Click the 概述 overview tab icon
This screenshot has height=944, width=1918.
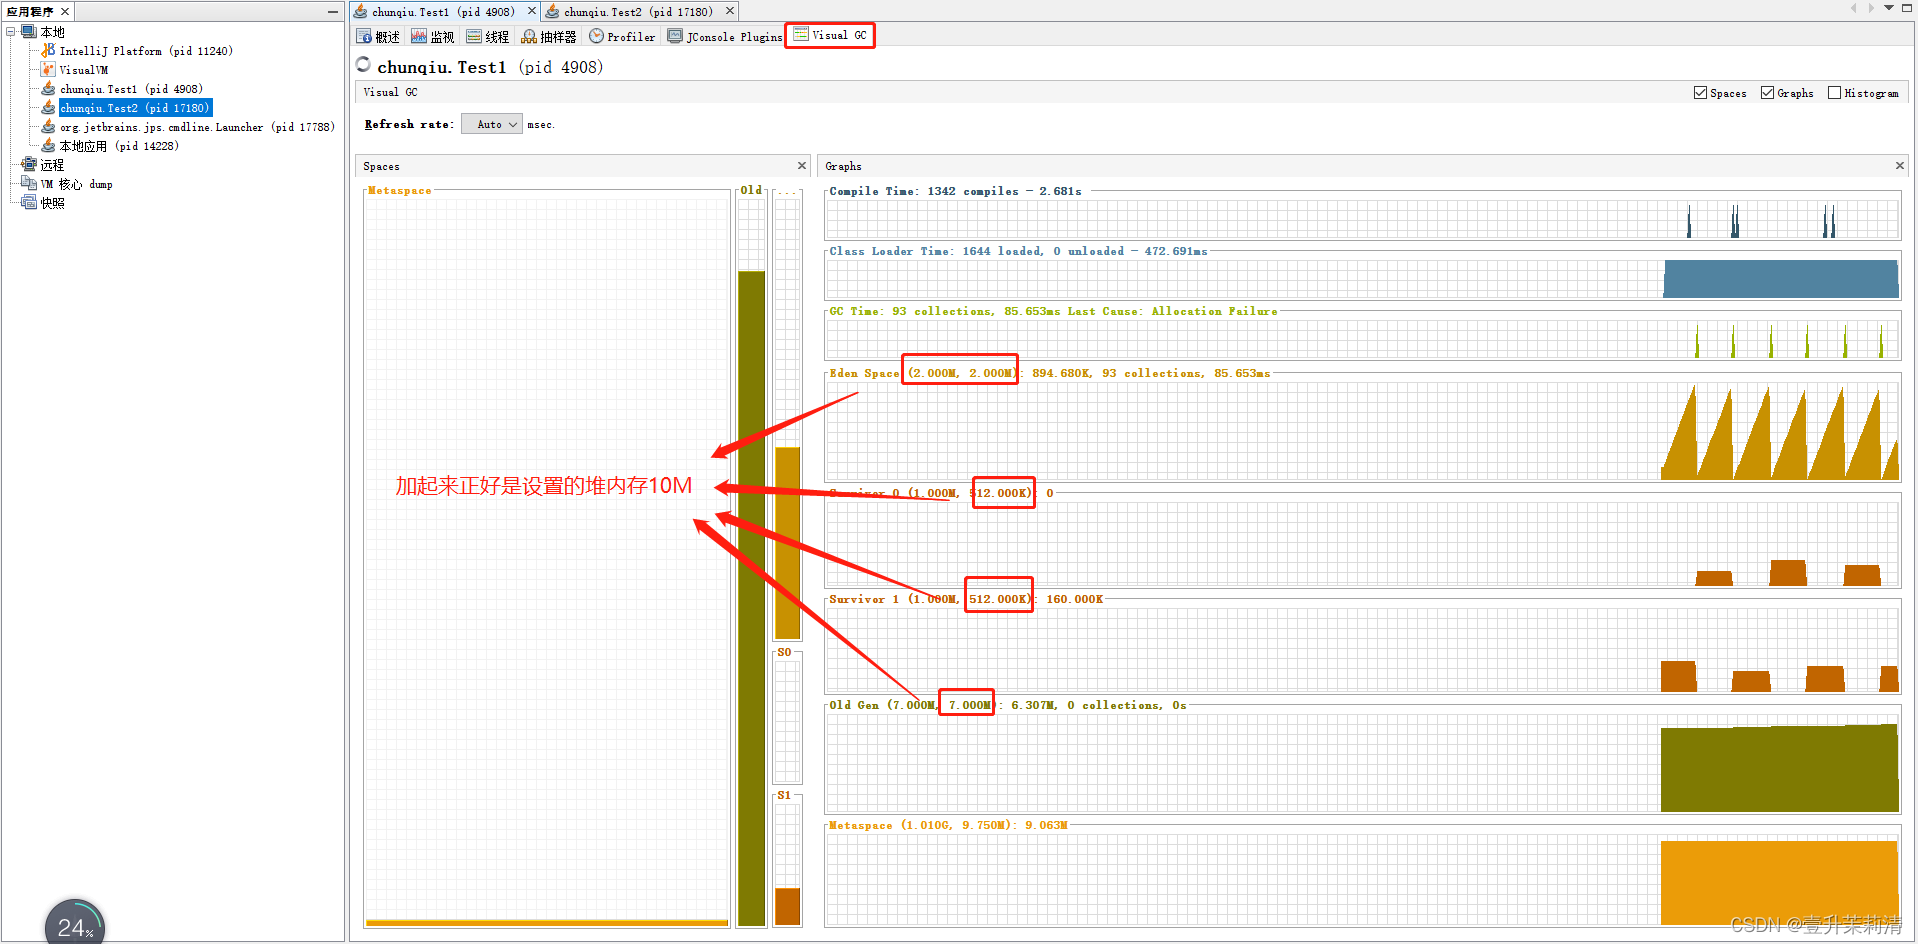click(364, 36)
